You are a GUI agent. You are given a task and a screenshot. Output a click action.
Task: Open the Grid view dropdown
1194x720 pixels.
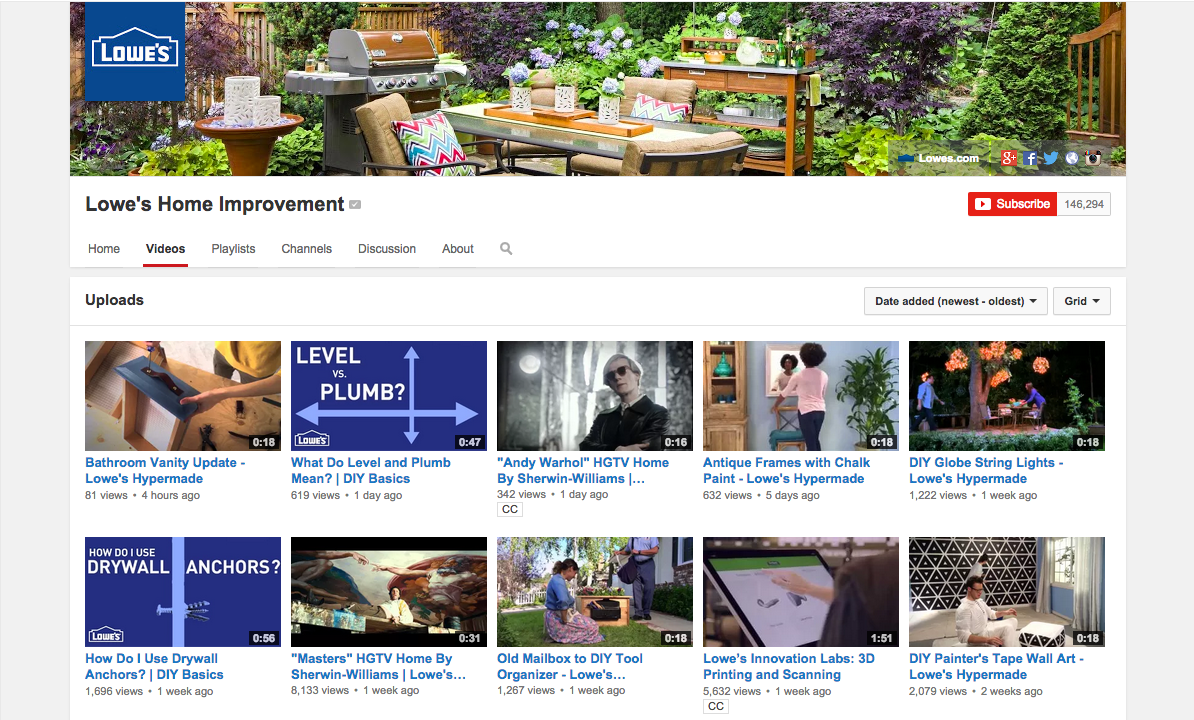pos(1081,301)
